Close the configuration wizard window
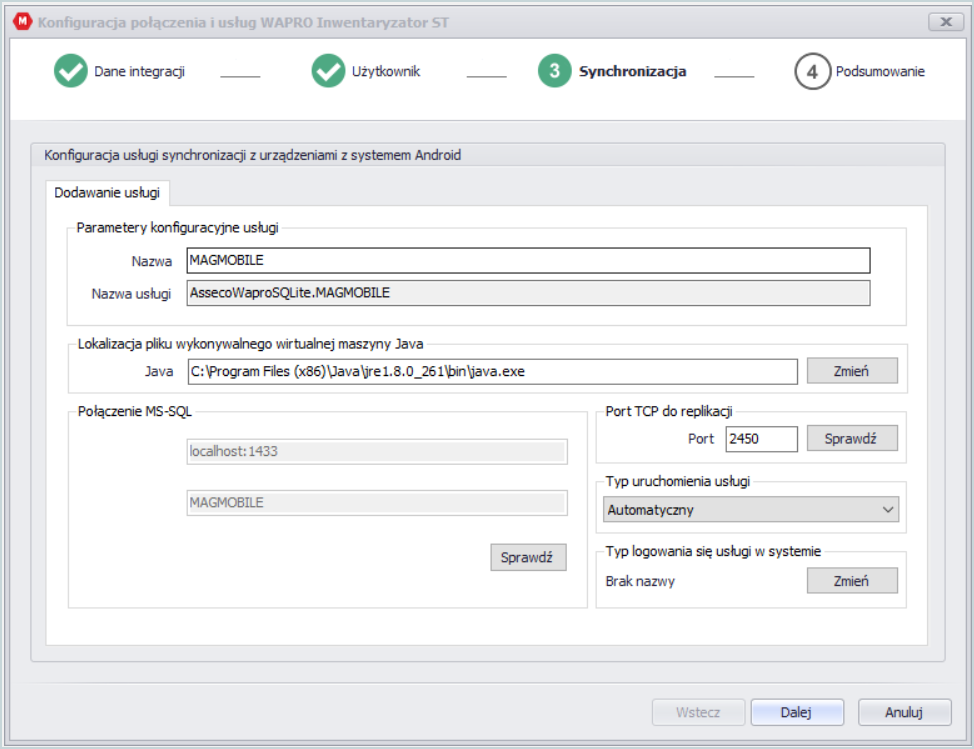Screen dimensions: 974x749 click(945, 22)
